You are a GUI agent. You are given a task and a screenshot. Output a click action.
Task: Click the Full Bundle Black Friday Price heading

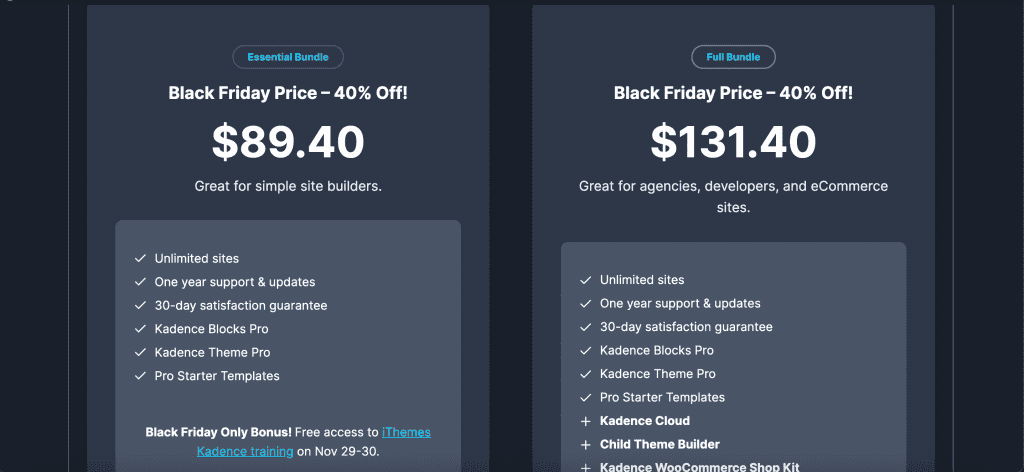click(x=733, y=93)
